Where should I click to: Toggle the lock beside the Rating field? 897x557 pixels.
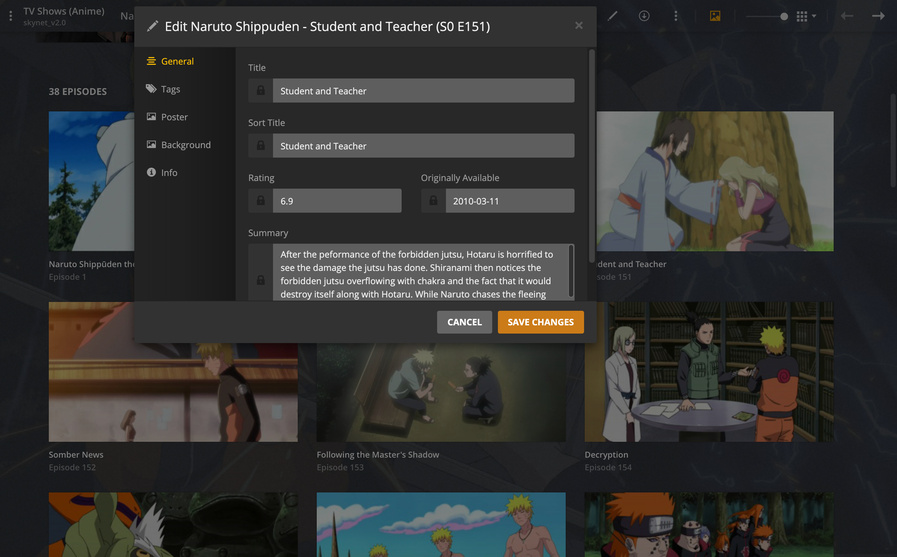260,201
